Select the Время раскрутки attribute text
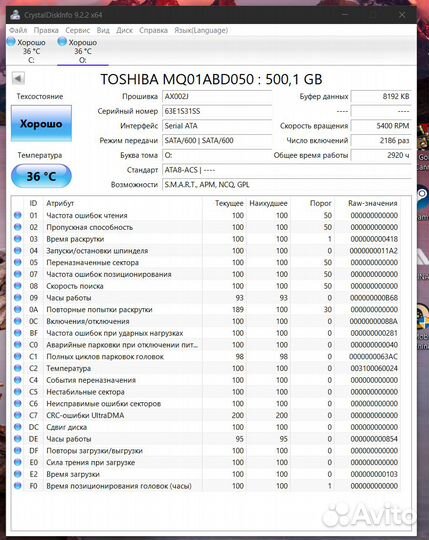Viewport: 429px width, 540px height. (x=75, y=239)
